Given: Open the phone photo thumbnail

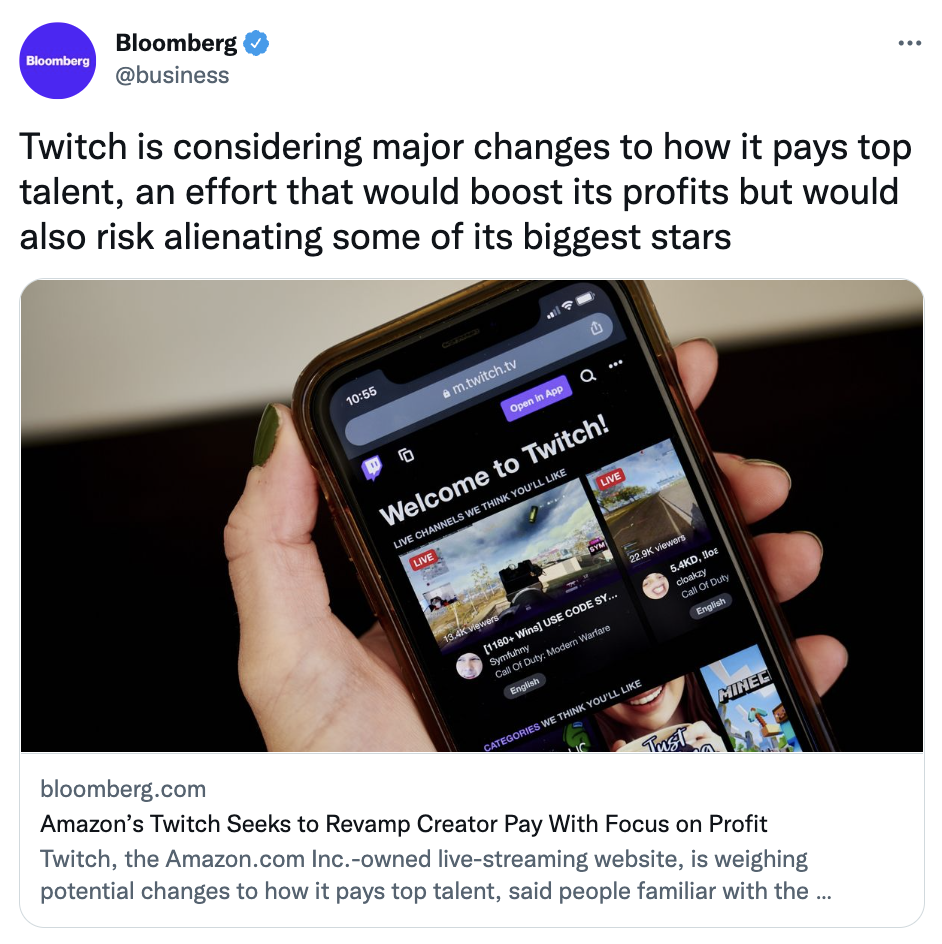Looking at the screenshot, I should (x=472, y=515).
